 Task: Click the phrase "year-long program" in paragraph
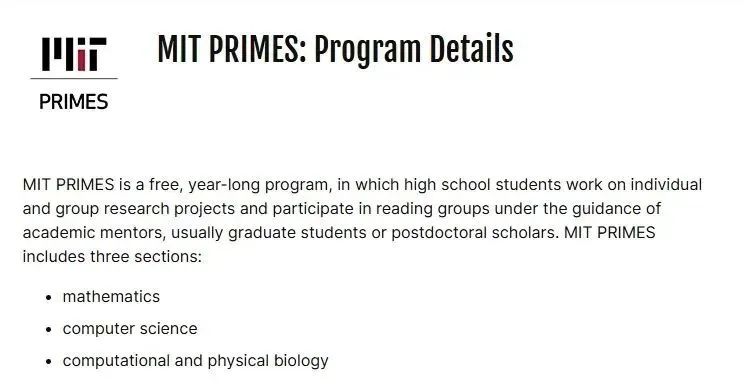tap(259, 185)
